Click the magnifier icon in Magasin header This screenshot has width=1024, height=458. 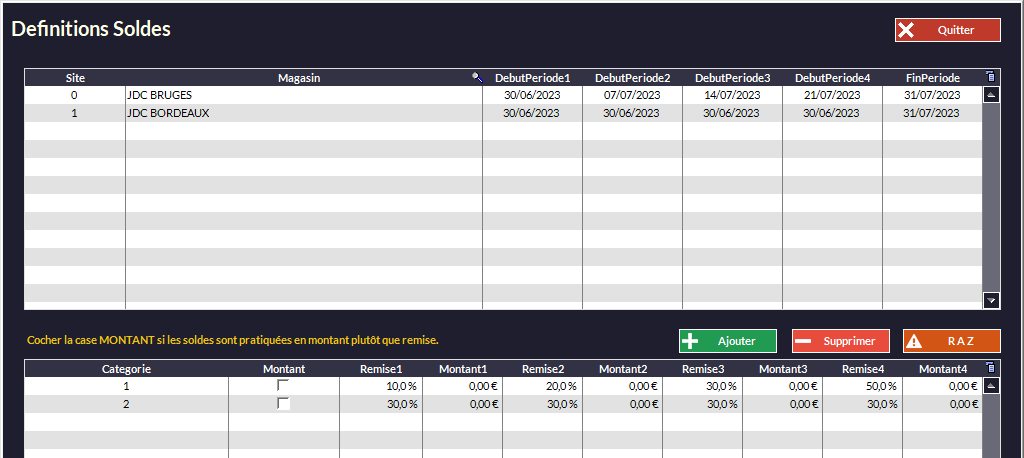click(x=477, y=77)
